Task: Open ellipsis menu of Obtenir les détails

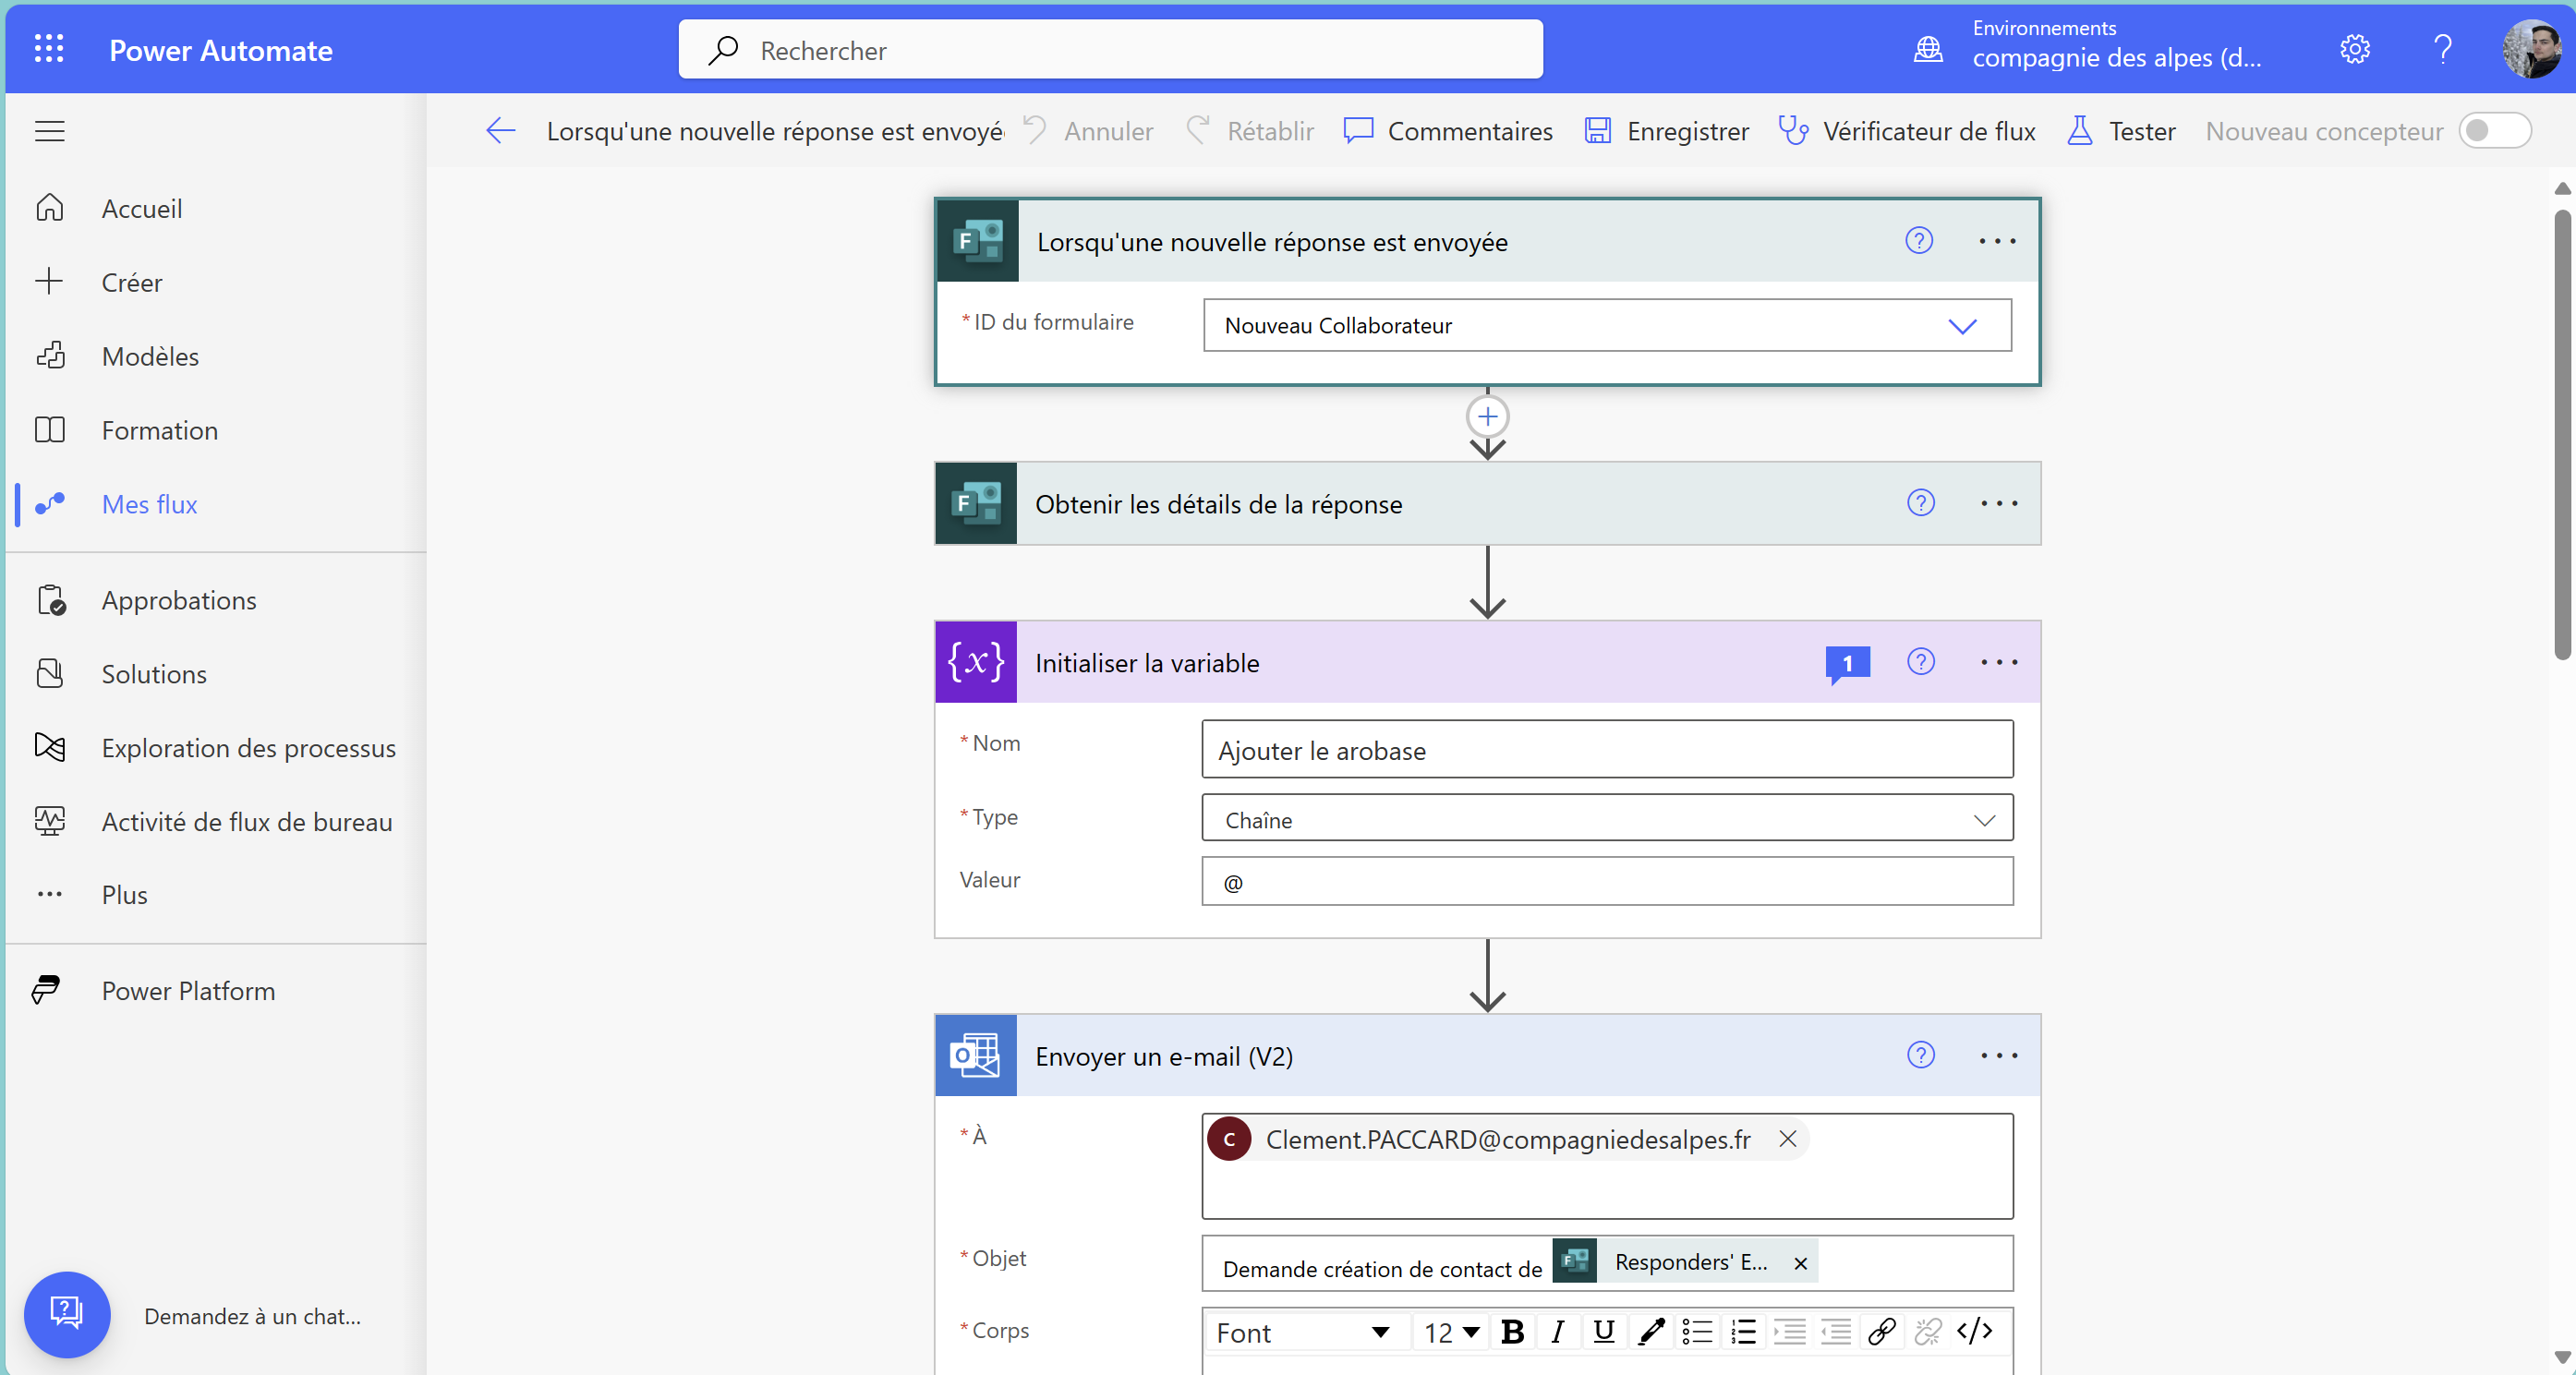Action: [x=1999, y=503]
